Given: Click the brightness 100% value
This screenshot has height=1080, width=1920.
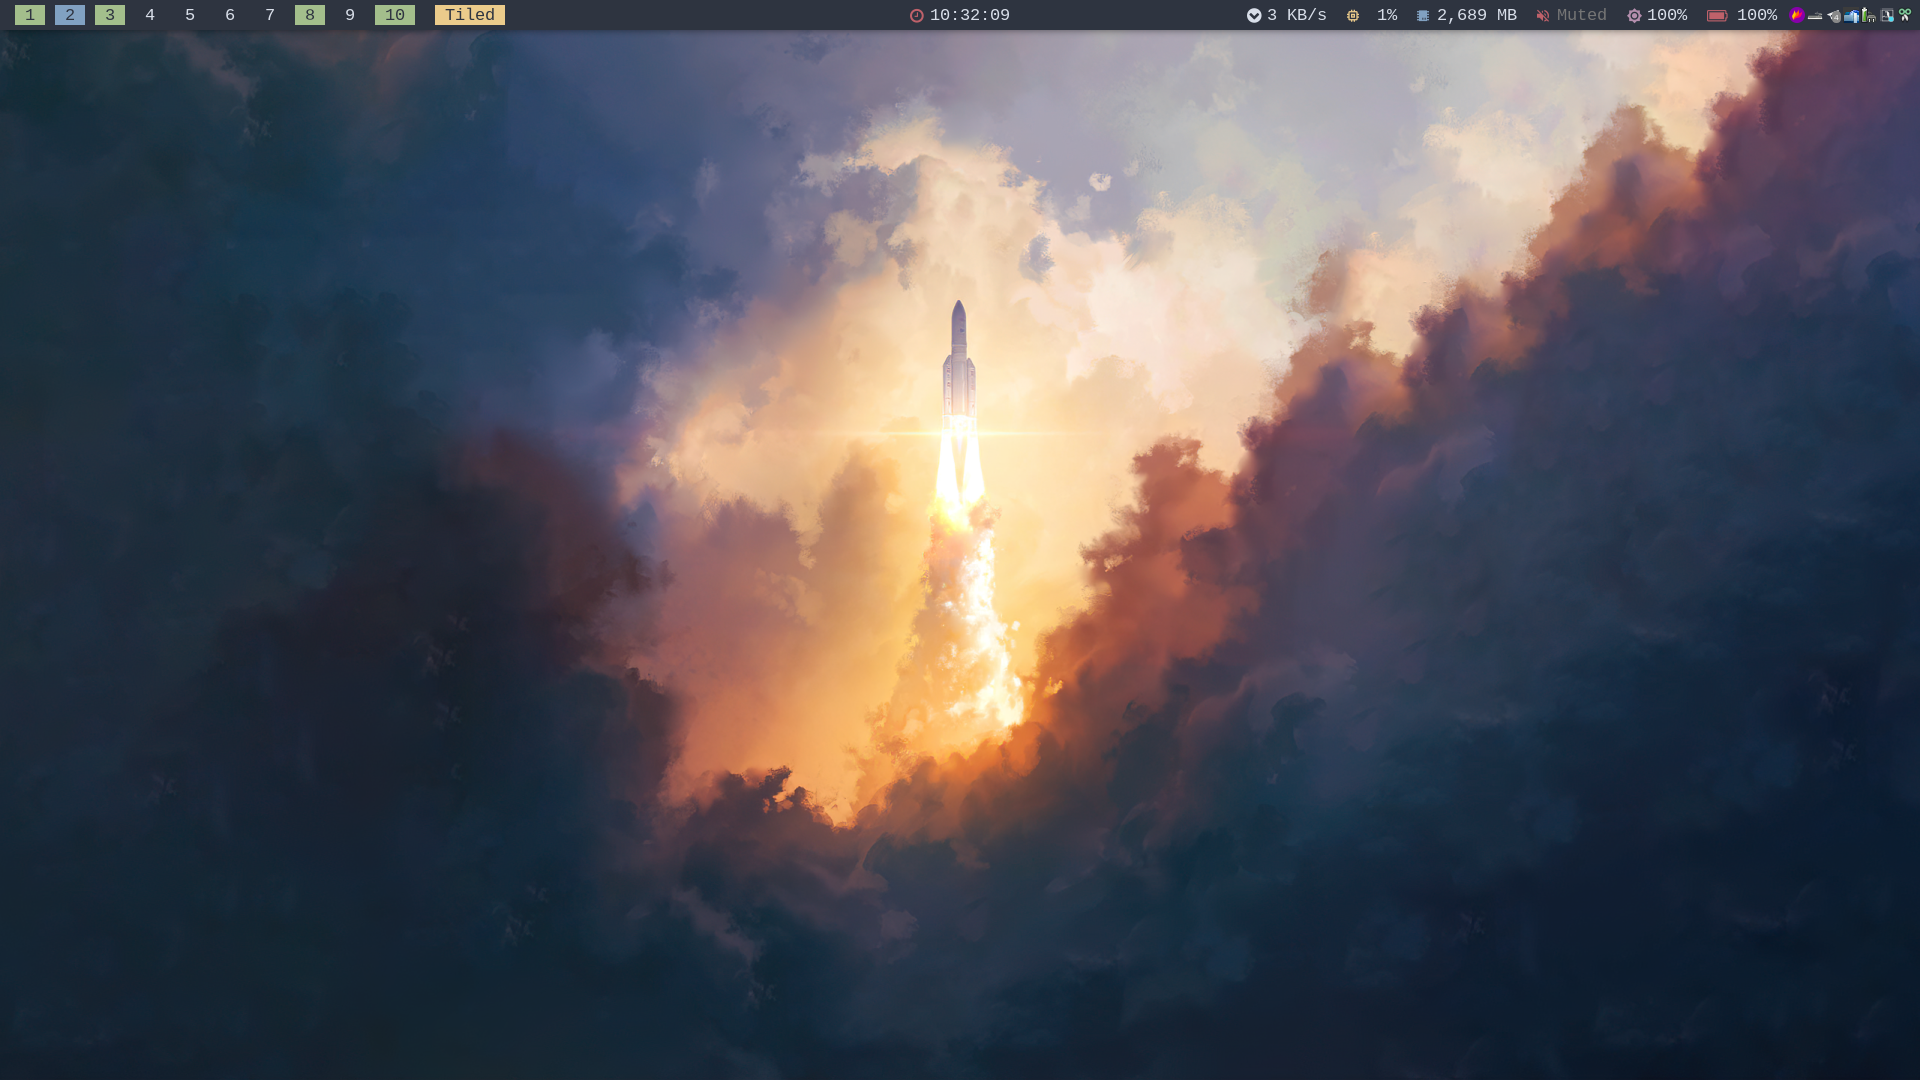Looking at the screenshot, I should tap(1667, 15).
